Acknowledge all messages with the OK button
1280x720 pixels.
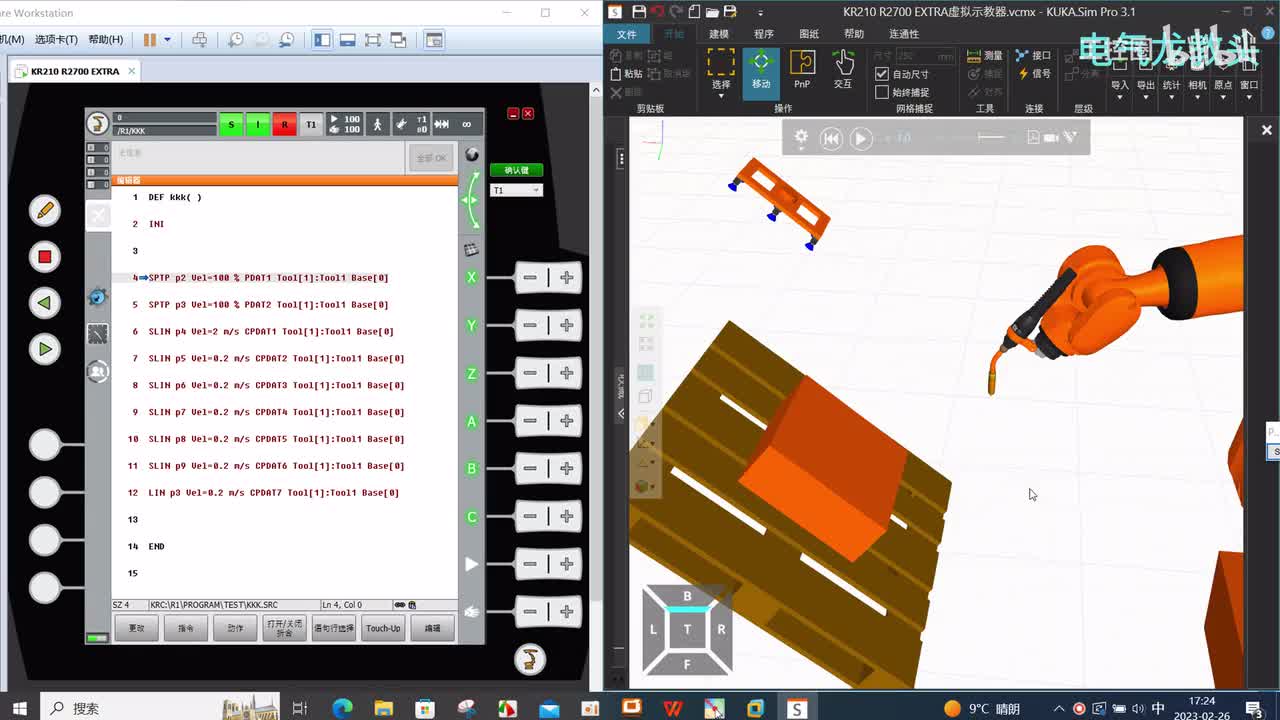point(432,158)
